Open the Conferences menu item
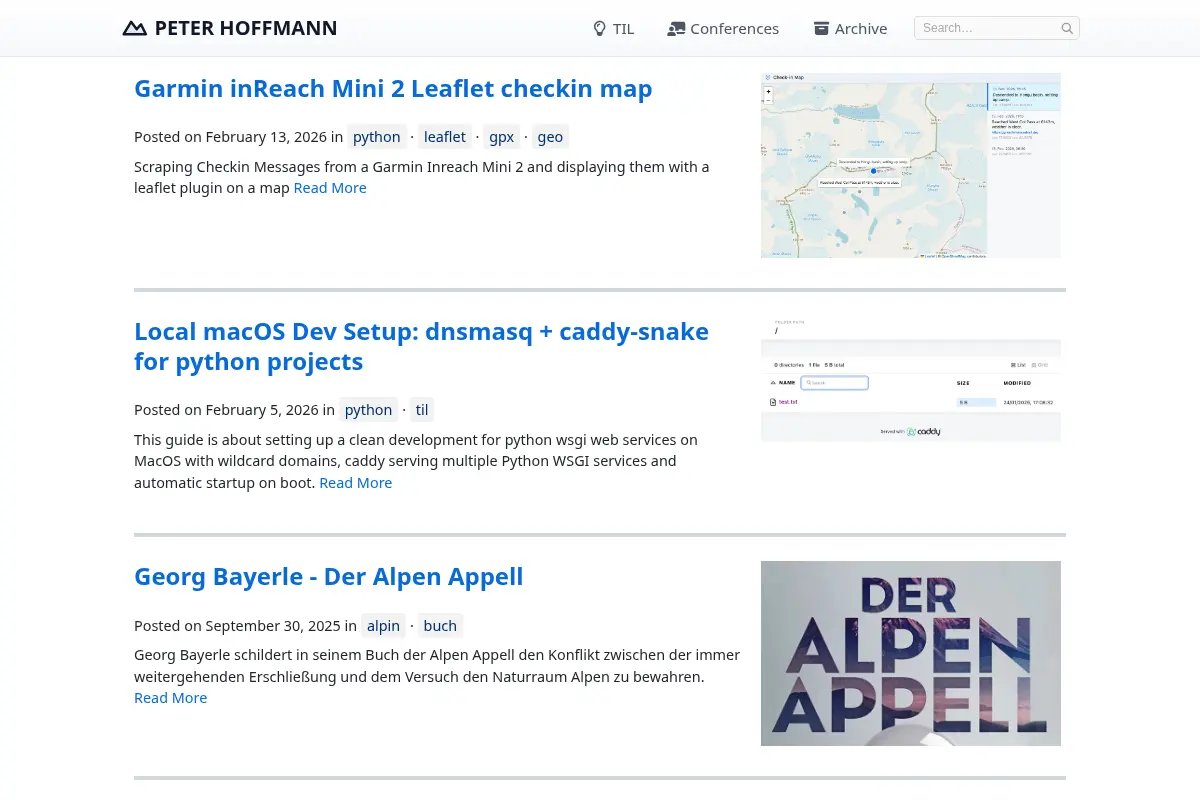The height and width of the screenshot is (800, 1200). (723, 28)
